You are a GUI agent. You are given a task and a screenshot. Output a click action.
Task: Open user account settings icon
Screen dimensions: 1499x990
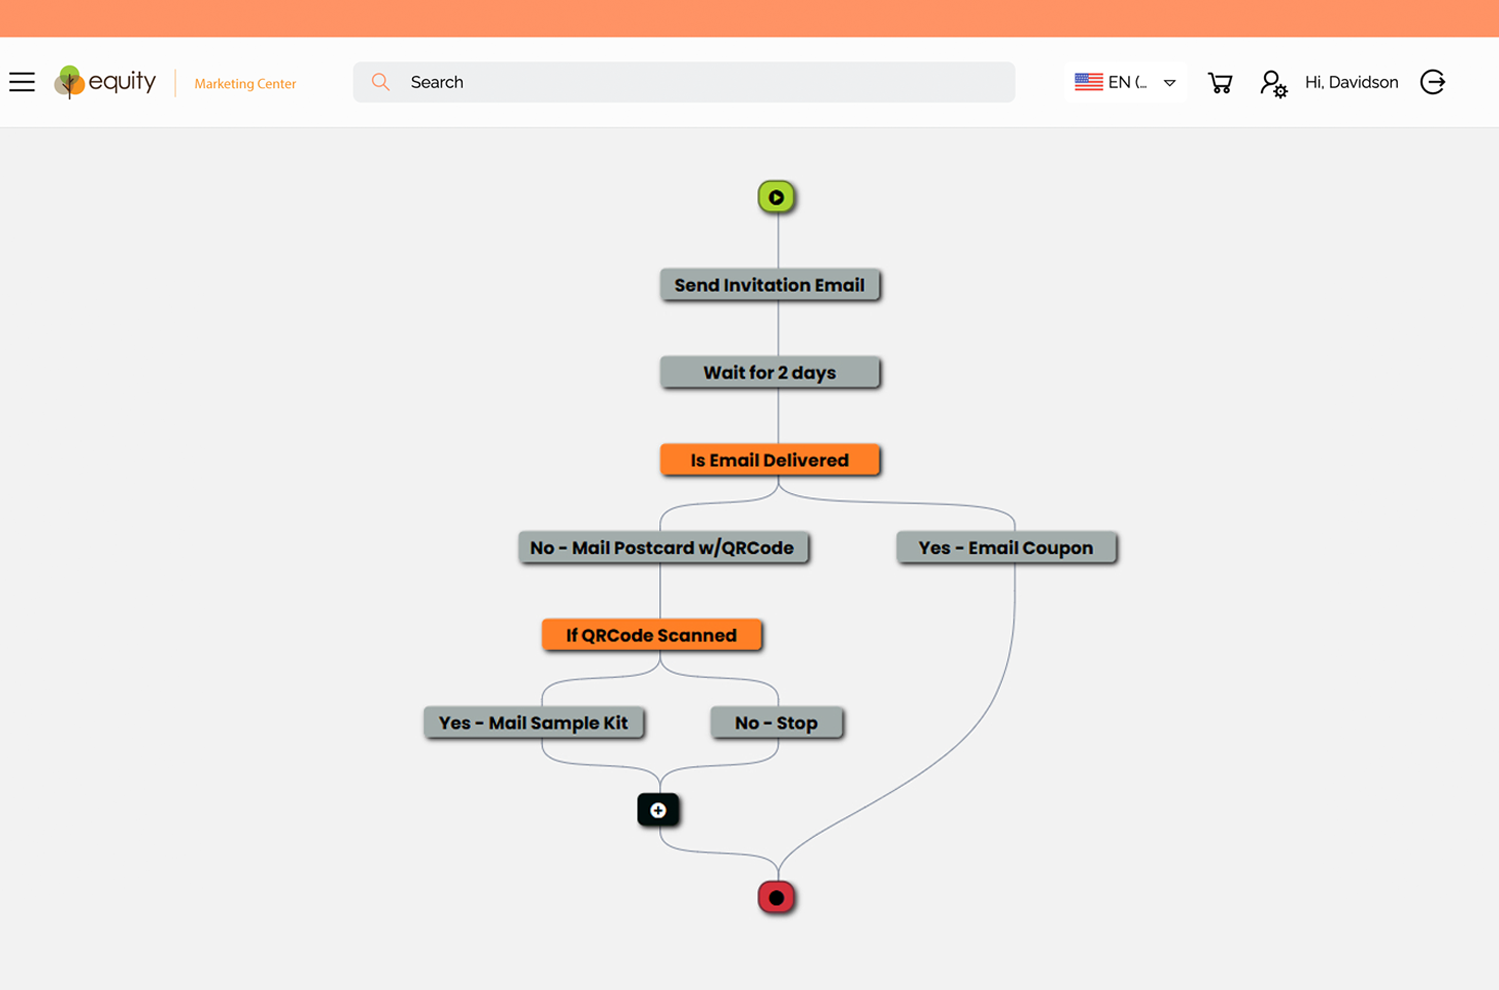(x=1272, y=83)
